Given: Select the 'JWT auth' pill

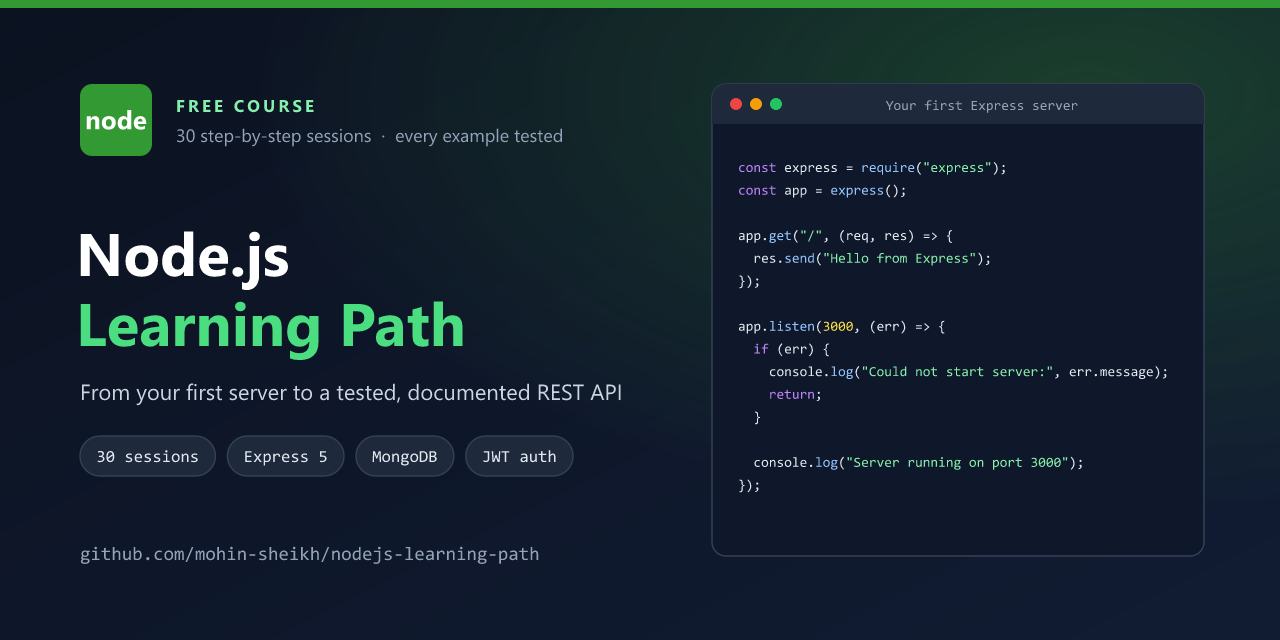Looking at the screenshot, I should [x=519, y=456].
